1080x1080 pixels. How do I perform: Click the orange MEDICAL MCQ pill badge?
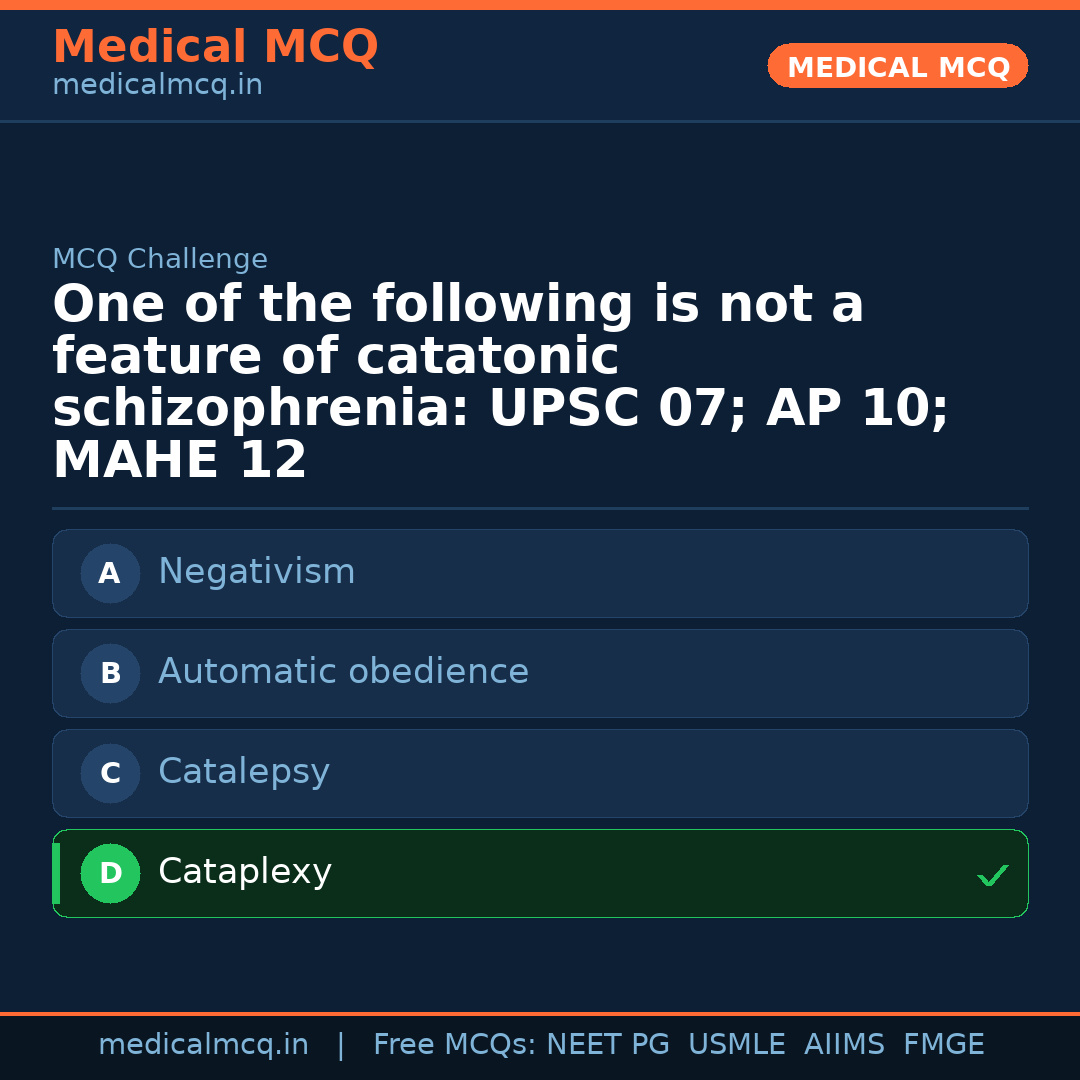click(x=897, y=66)
